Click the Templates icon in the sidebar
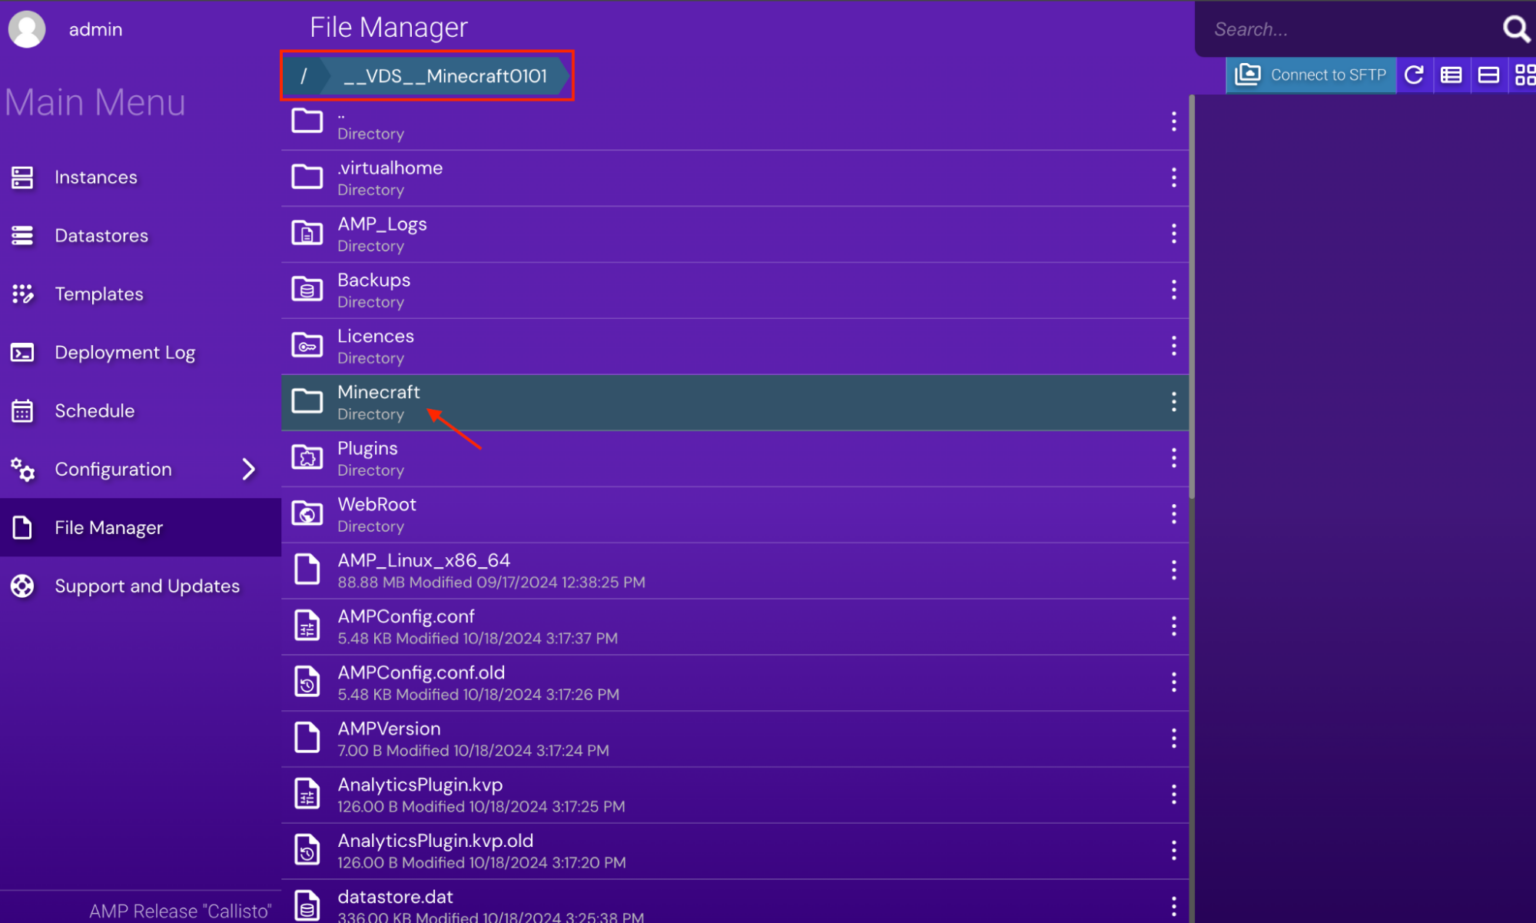 (x=22, y=294)
